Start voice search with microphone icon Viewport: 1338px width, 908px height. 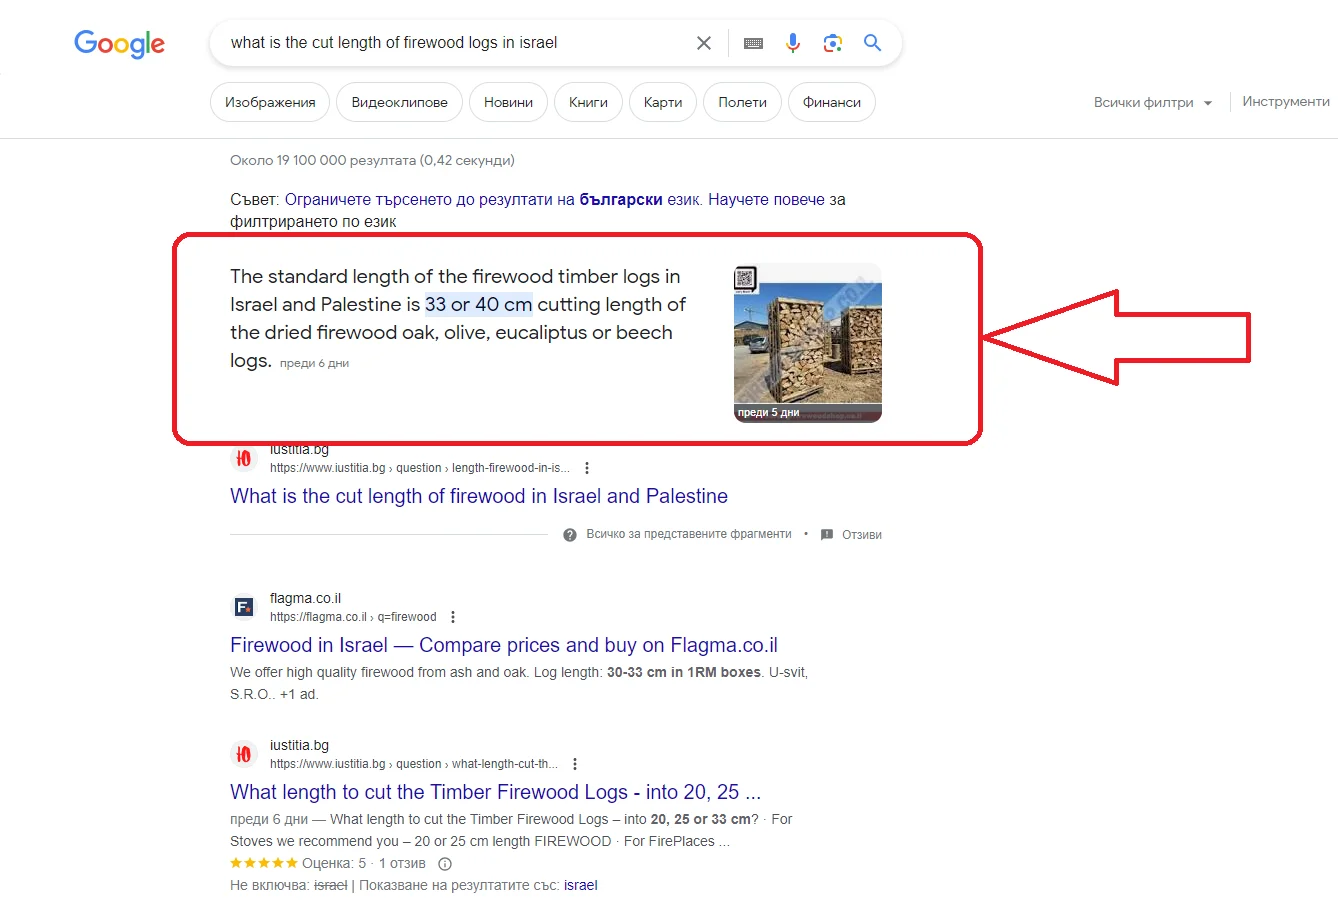[x=793, y=43]
